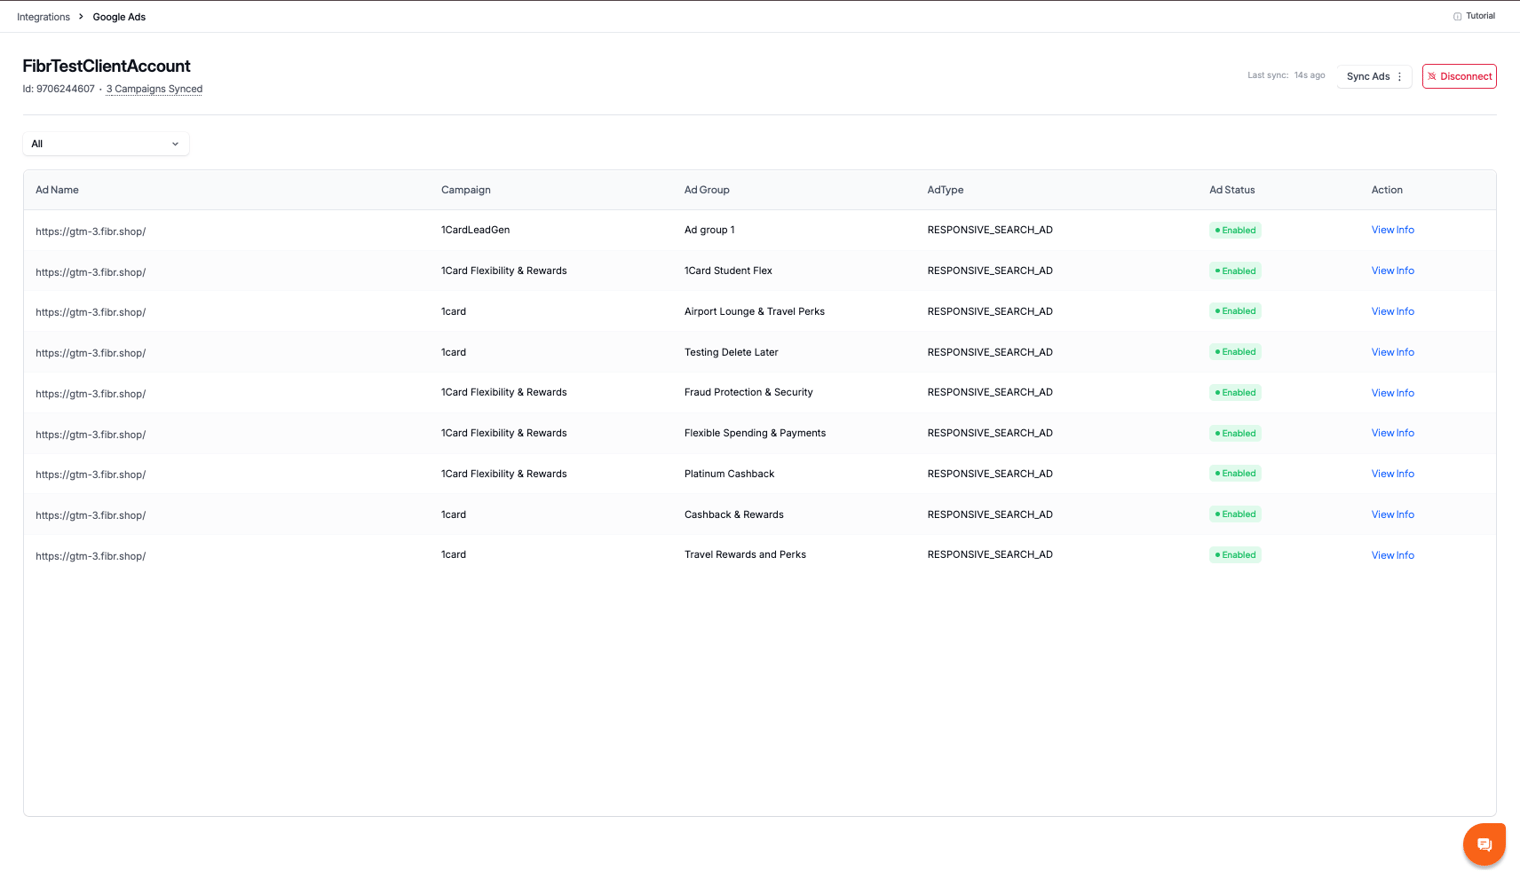Click the Ad Name column header

tap(57, 190)
